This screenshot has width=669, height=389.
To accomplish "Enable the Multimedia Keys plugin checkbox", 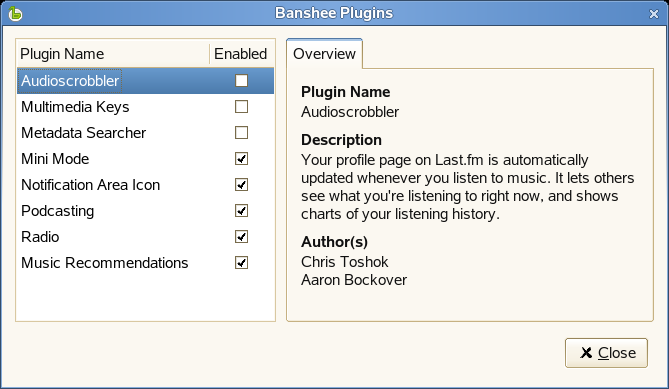I will click(241, 107).
